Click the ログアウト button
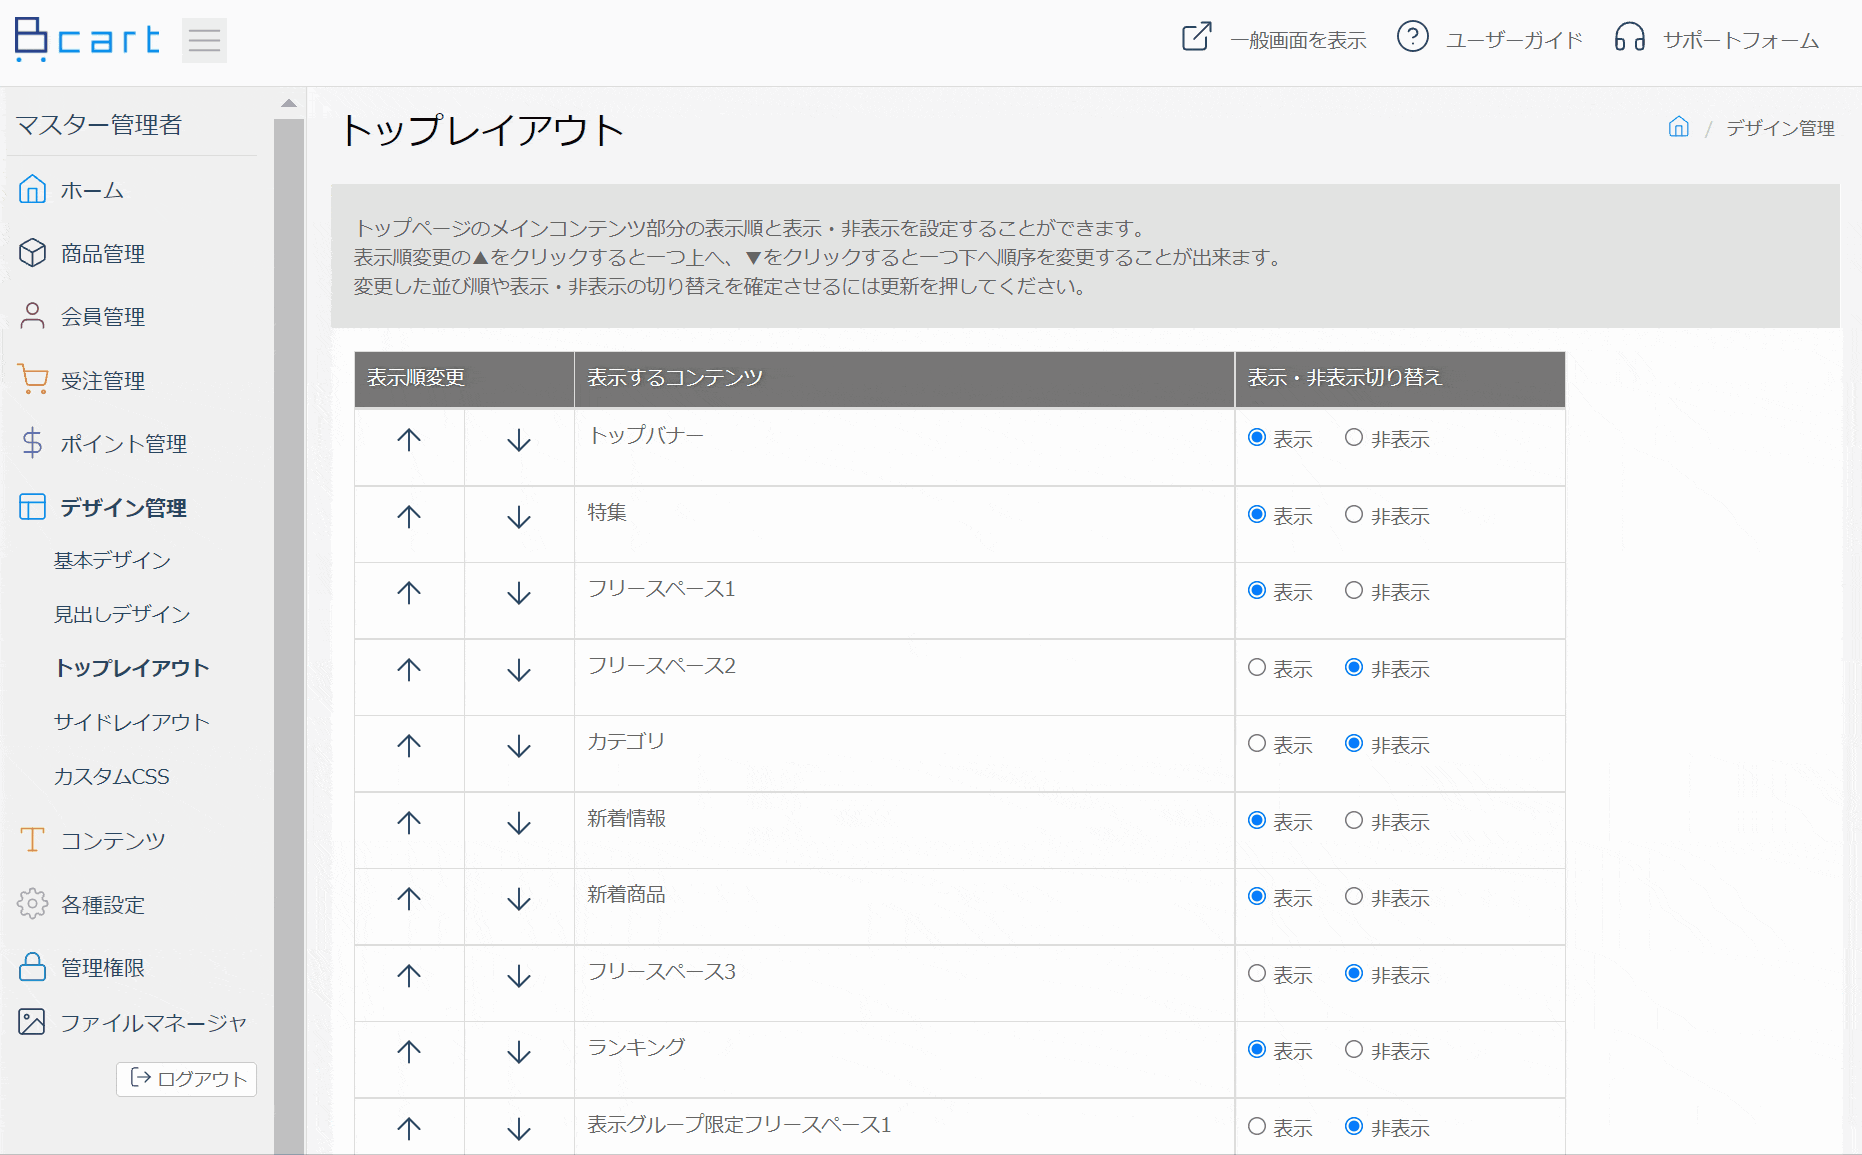The height and width of the screenshot is (1155, 1862). tap(187, 1079)
